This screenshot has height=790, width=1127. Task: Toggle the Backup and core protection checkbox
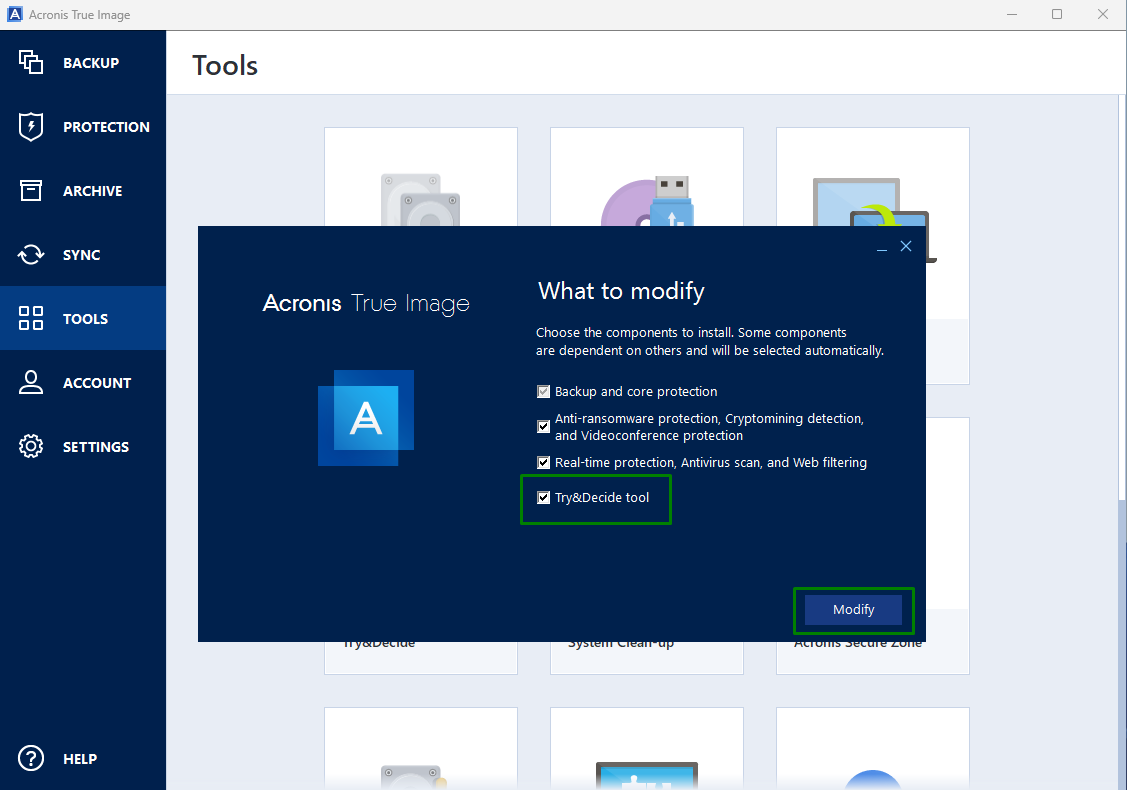click(x=543, y=391)
